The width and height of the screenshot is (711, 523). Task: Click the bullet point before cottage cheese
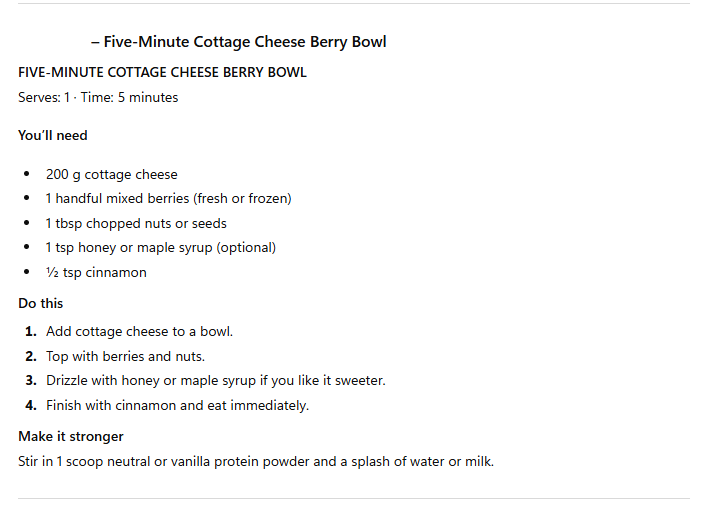(27, 175)
